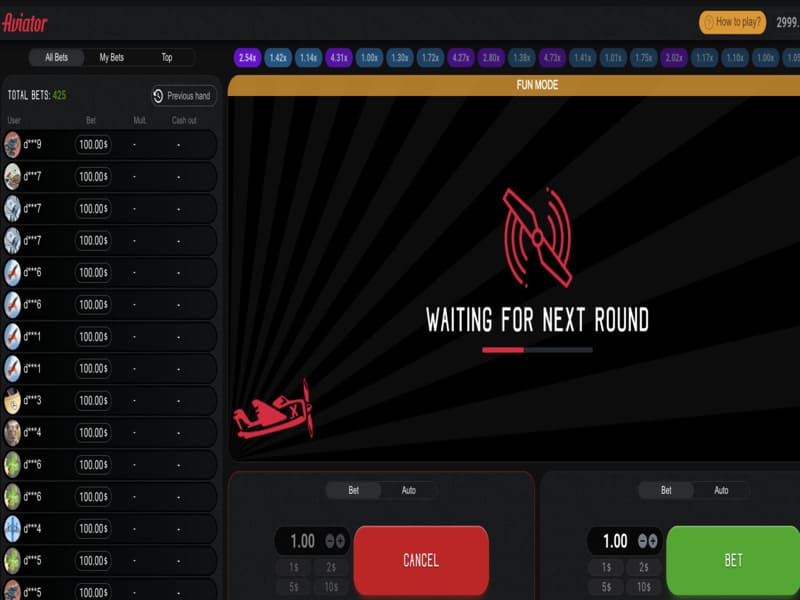Open the 1.10x round result
This screenshot has width=800, height=600.
735,58
